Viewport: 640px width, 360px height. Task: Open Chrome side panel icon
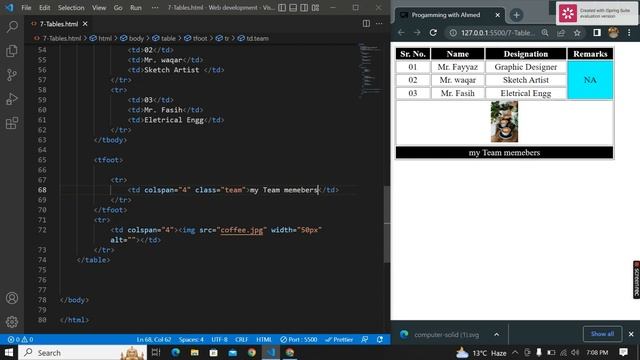[x=597, y=33]
